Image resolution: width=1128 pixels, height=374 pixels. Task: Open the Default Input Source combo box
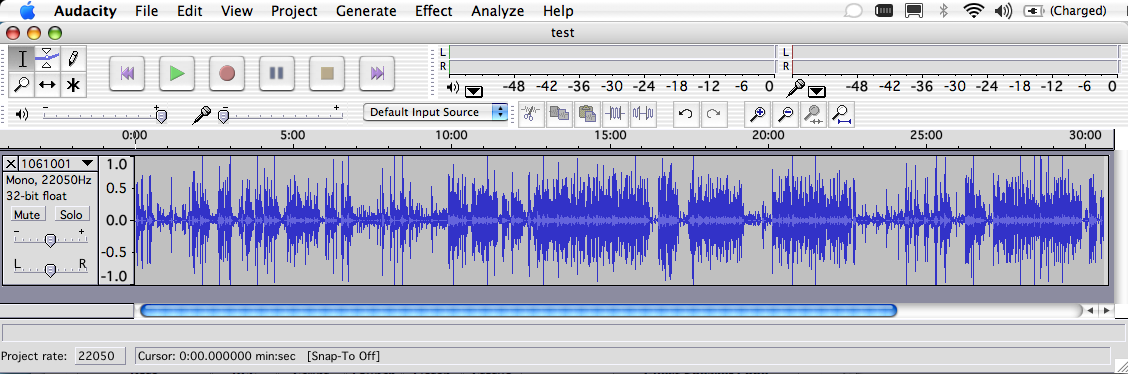[435, 112]
